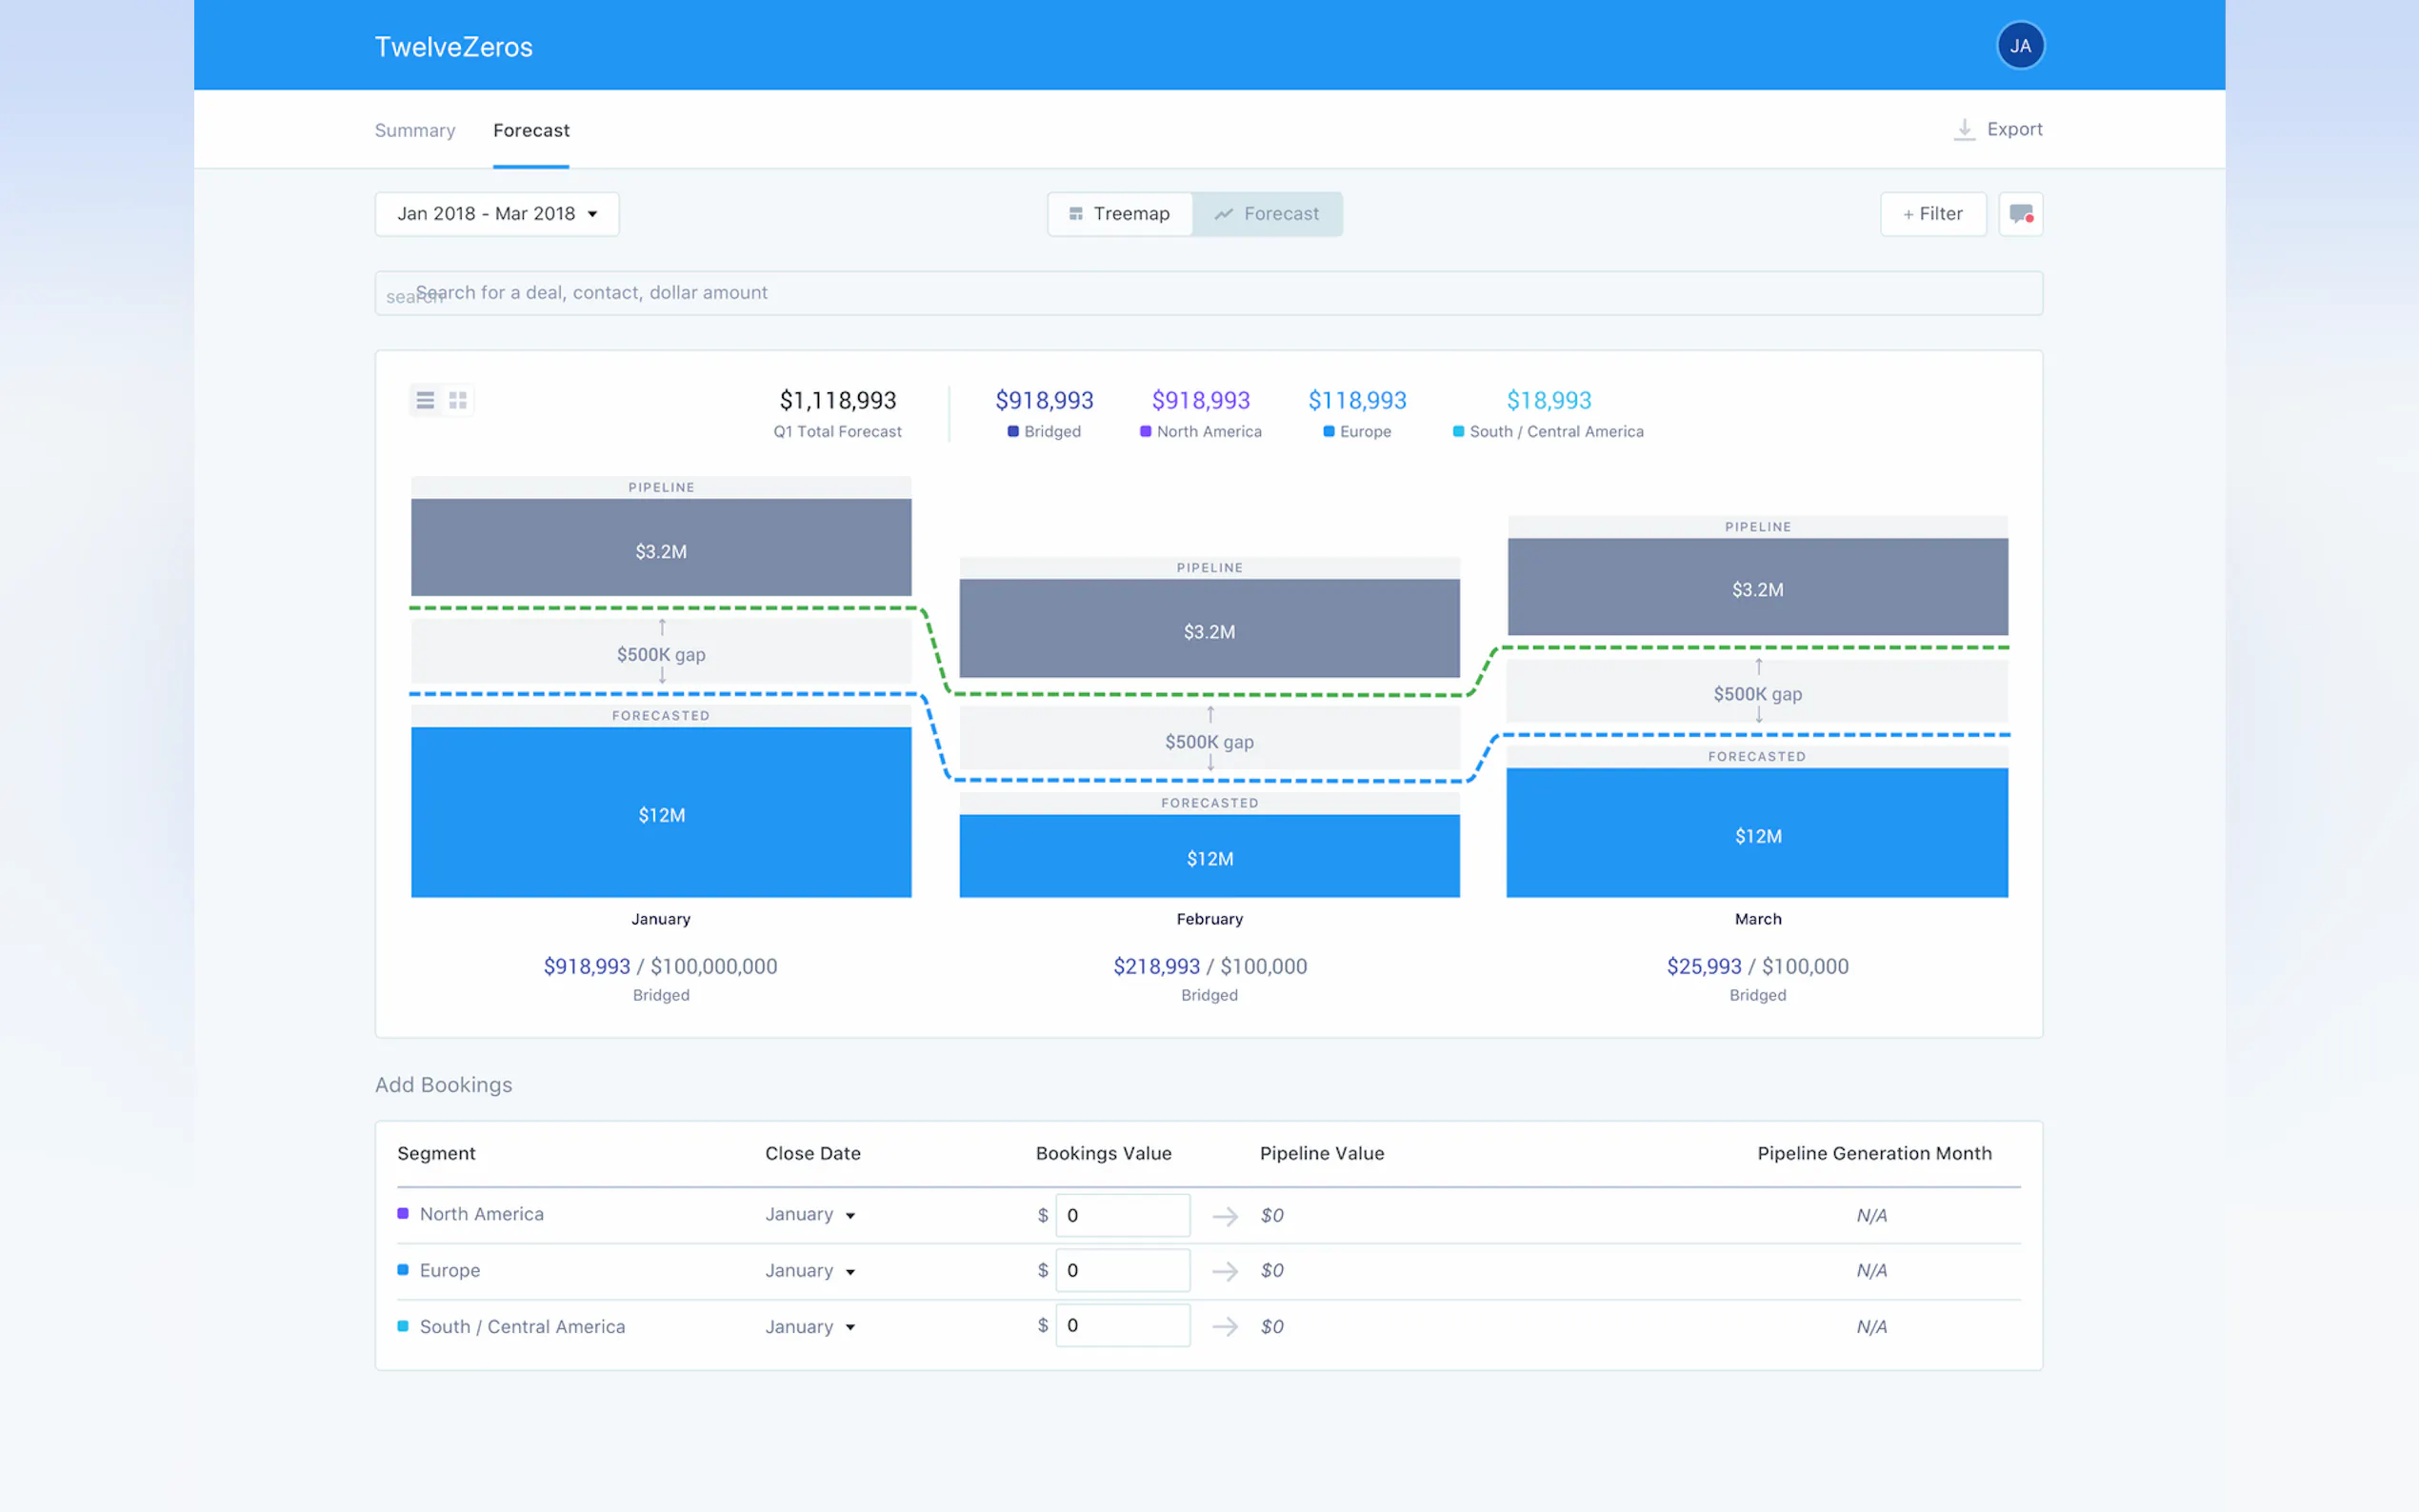Open the JA user avatar
Viewport: 2419px width, 1512px height.
coord(2020,46)
